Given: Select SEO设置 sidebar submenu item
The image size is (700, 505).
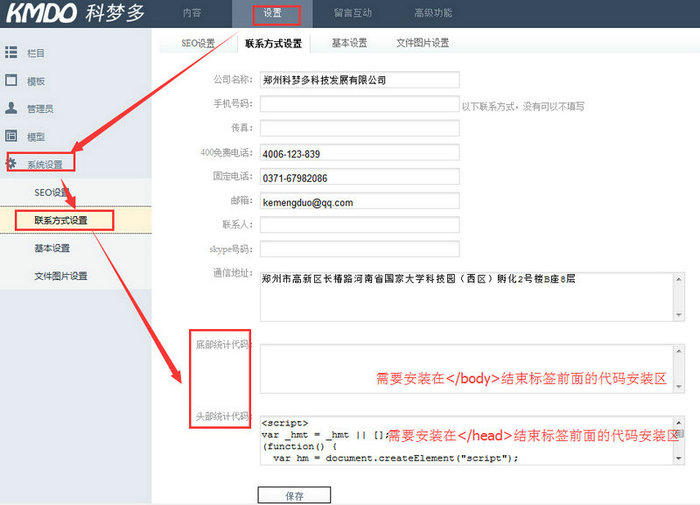Looking at the screenshot, I should click(x=52, y=192).
